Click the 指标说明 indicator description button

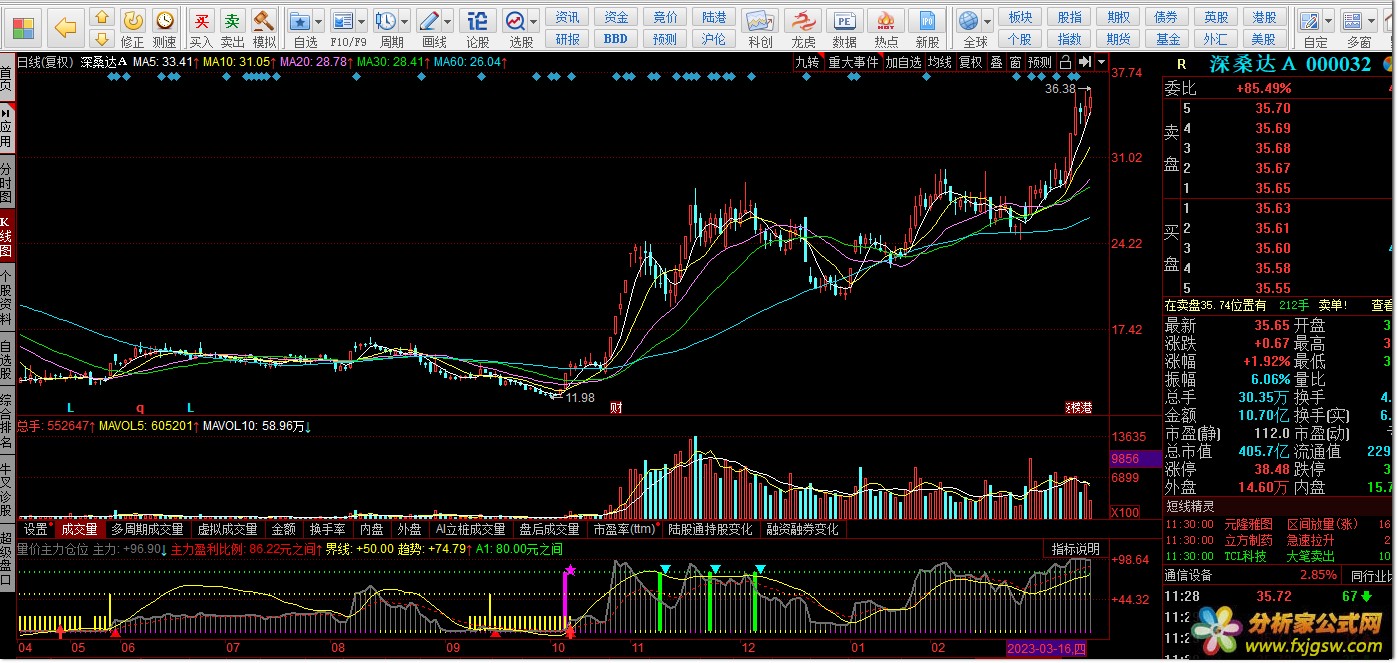coord(1075,549)
